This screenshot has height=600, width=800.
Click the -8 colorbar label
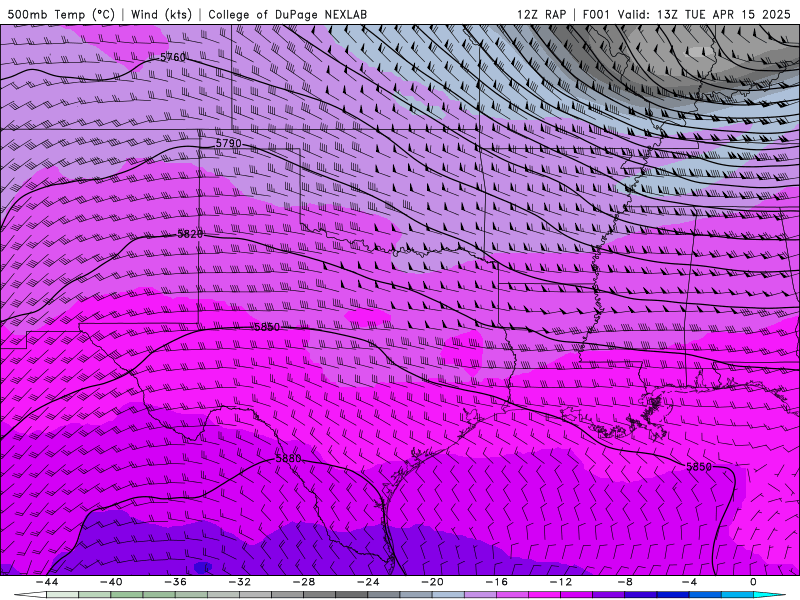[625, 582]
